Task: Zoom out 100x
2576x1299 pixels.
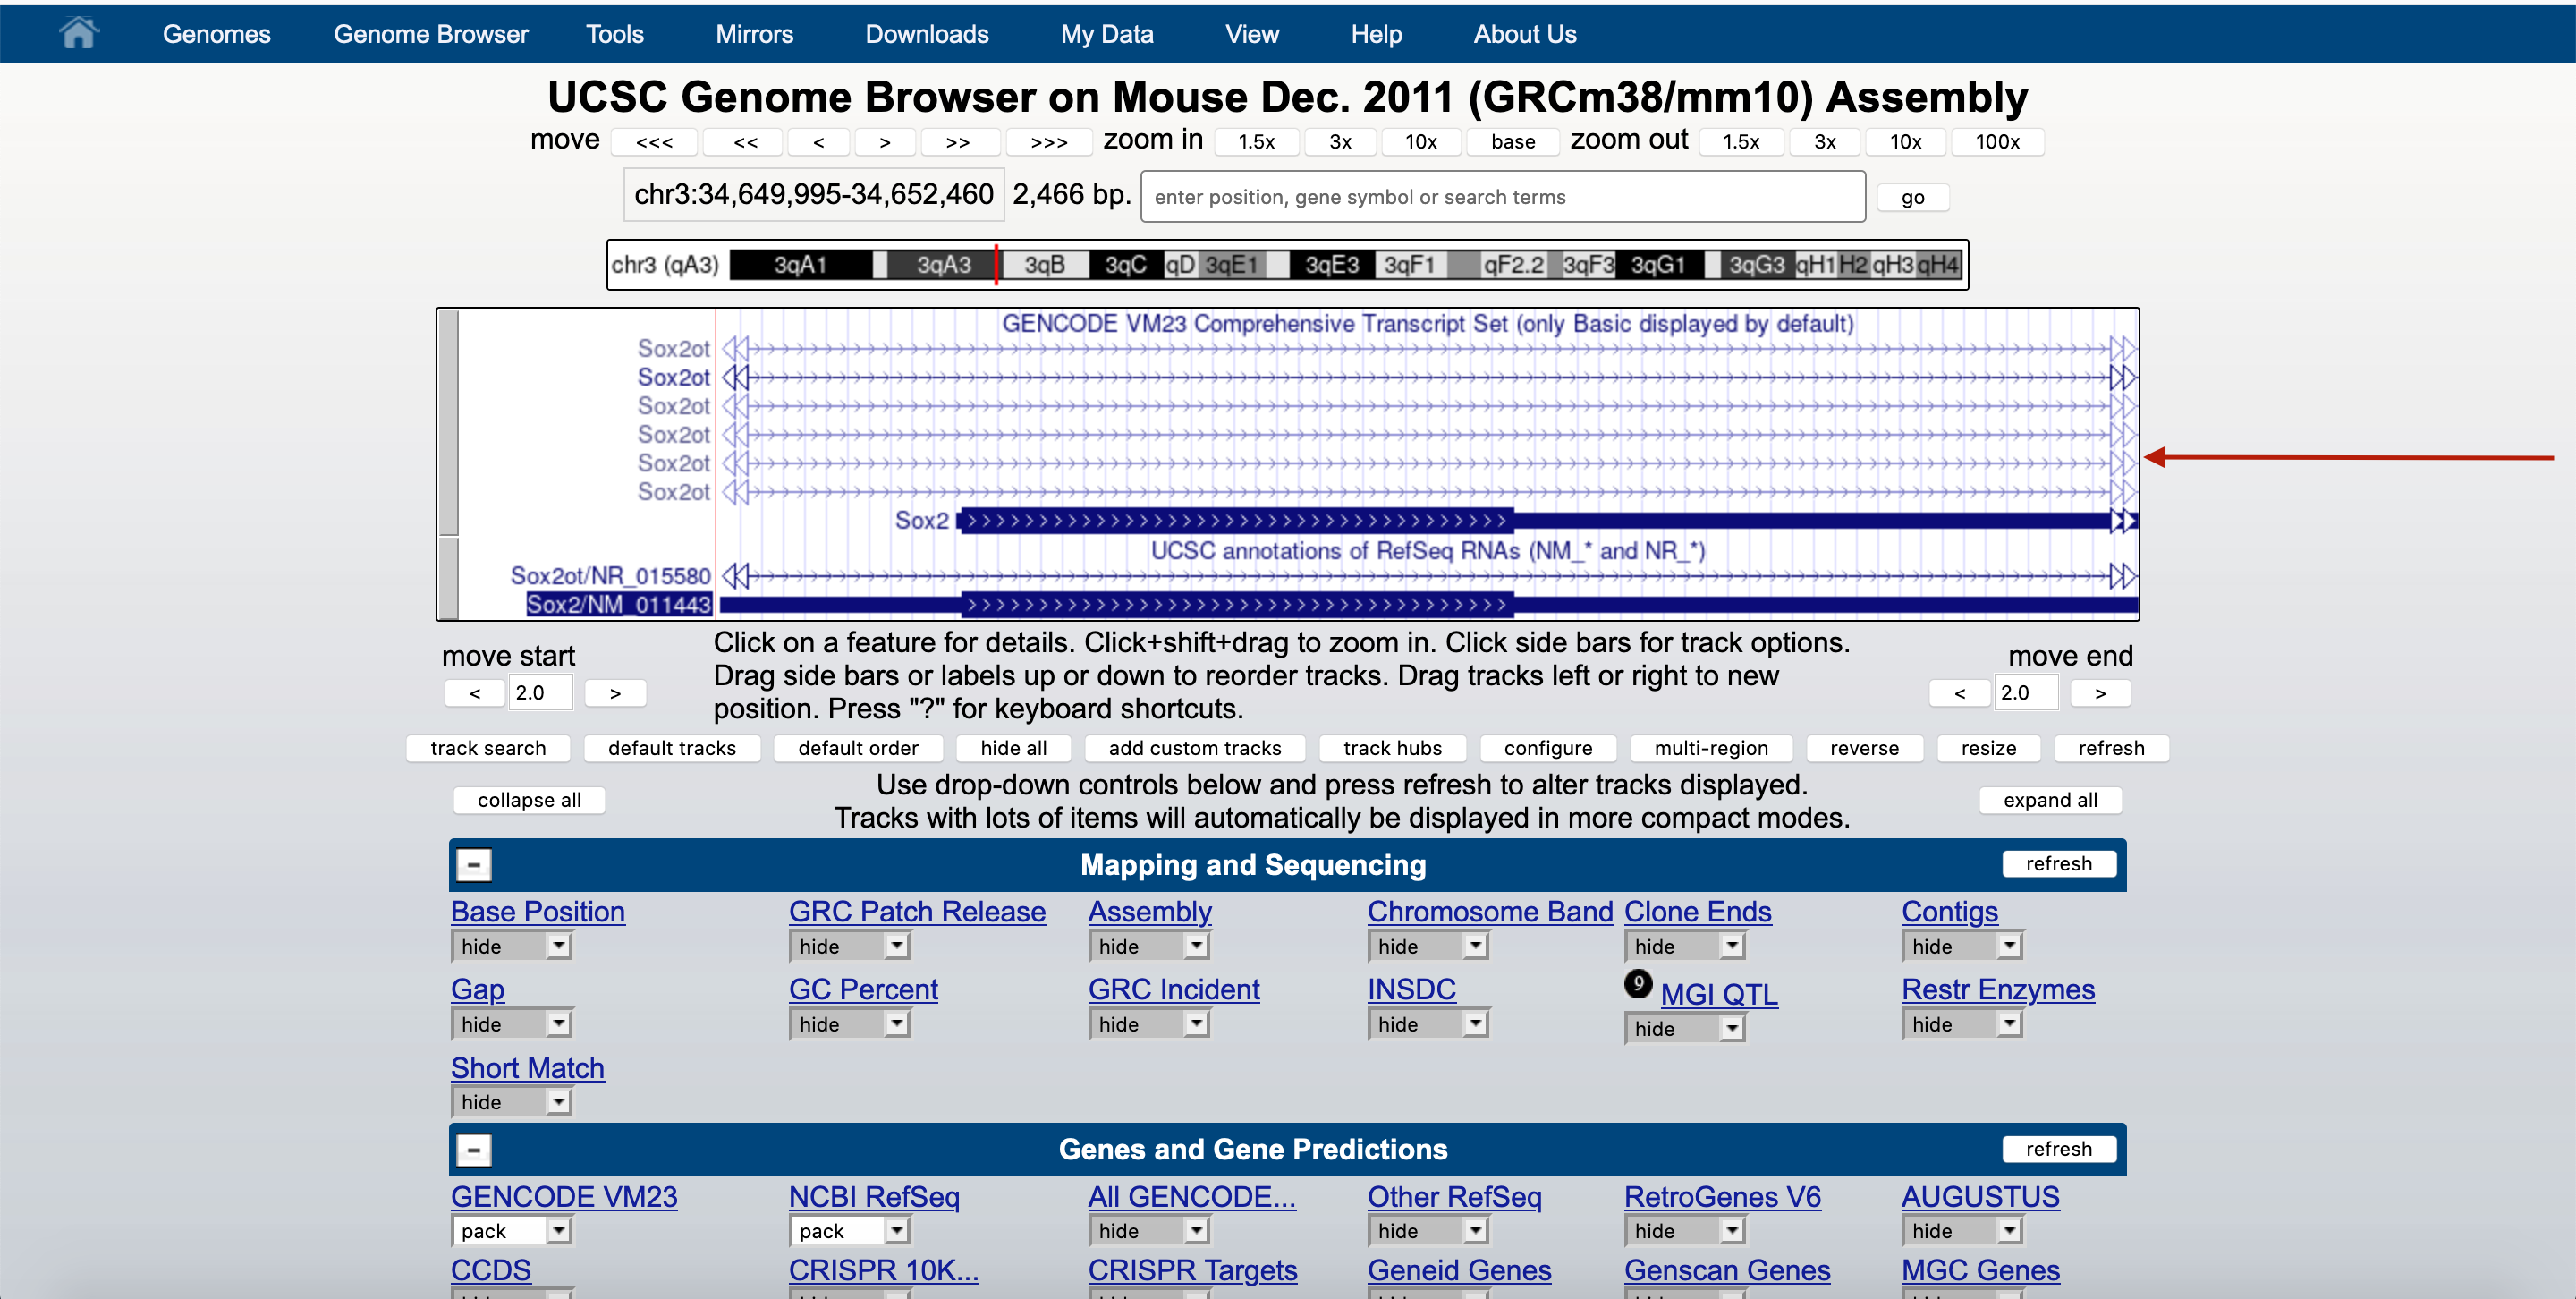Action: pos(1997,142)
